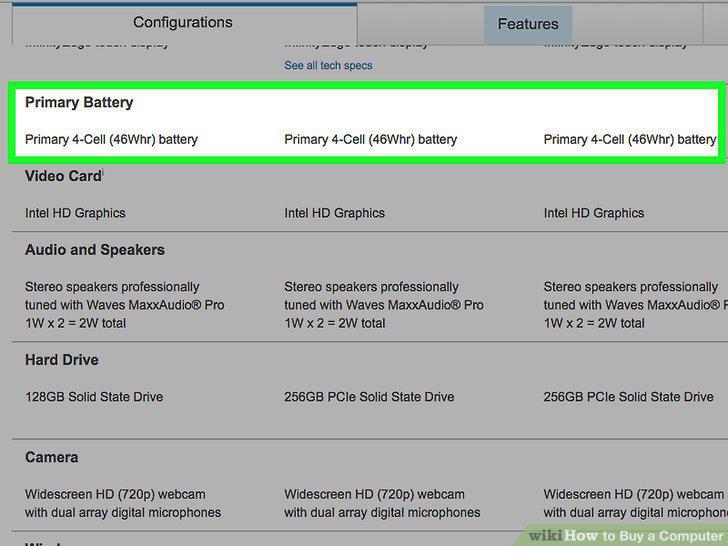Screen dimensions: 728x546
Task: Click third column 46Whr battery text
Action: coord(630,139)
